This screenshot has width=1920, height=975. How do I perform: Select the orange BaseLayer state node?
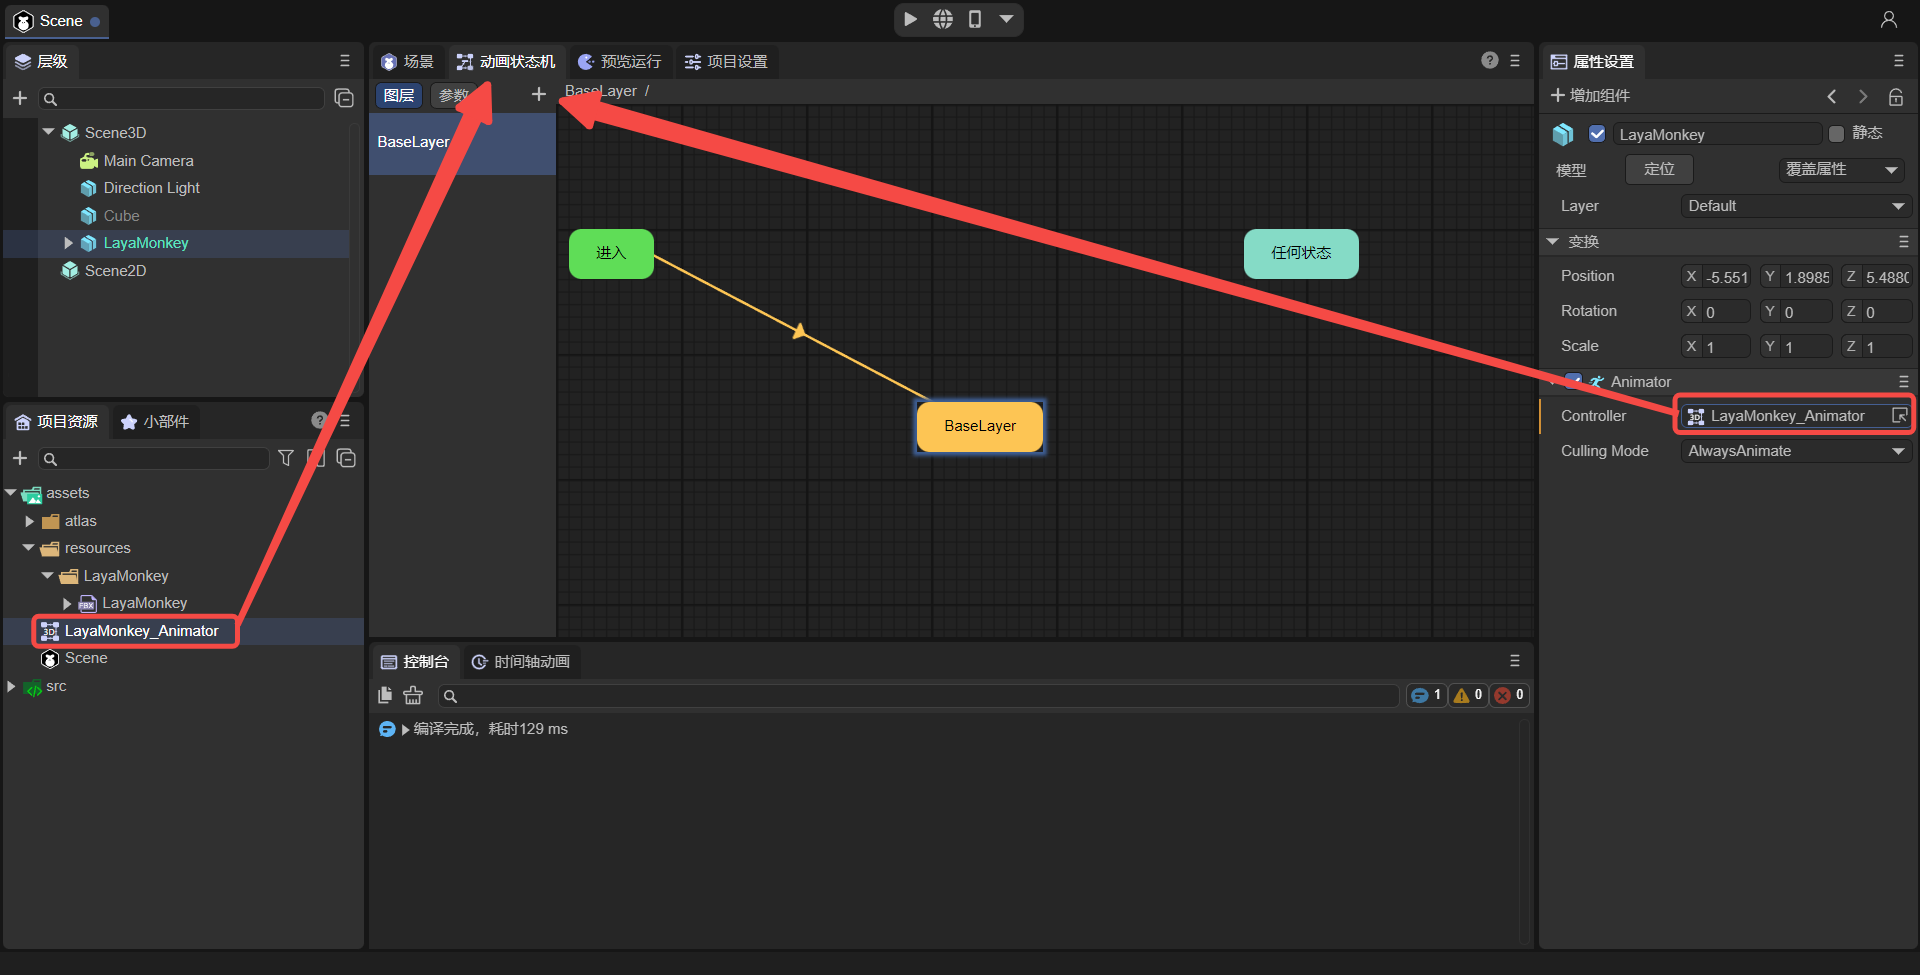click(979, 426)
